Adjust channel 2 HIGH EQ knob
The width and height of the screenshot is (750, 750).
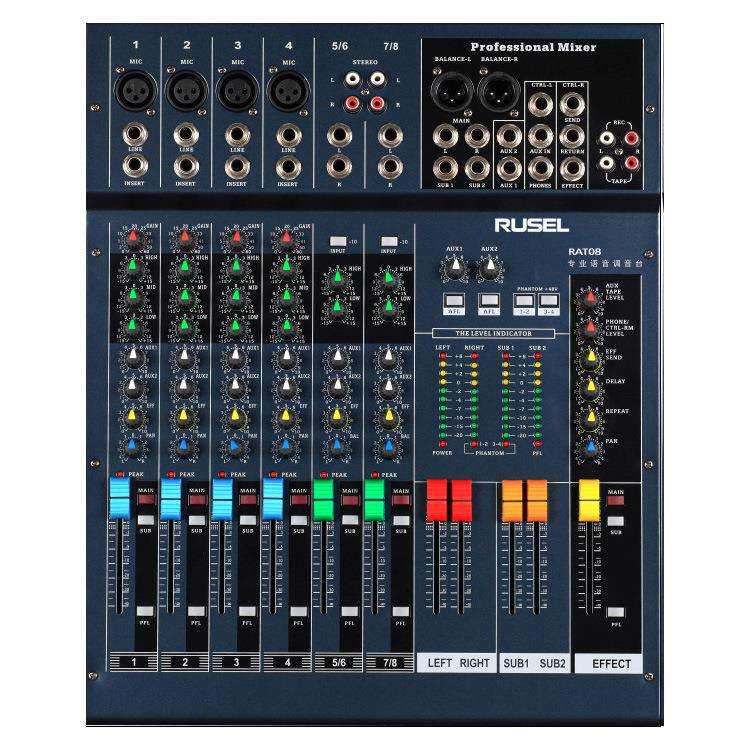pos(185,266)
